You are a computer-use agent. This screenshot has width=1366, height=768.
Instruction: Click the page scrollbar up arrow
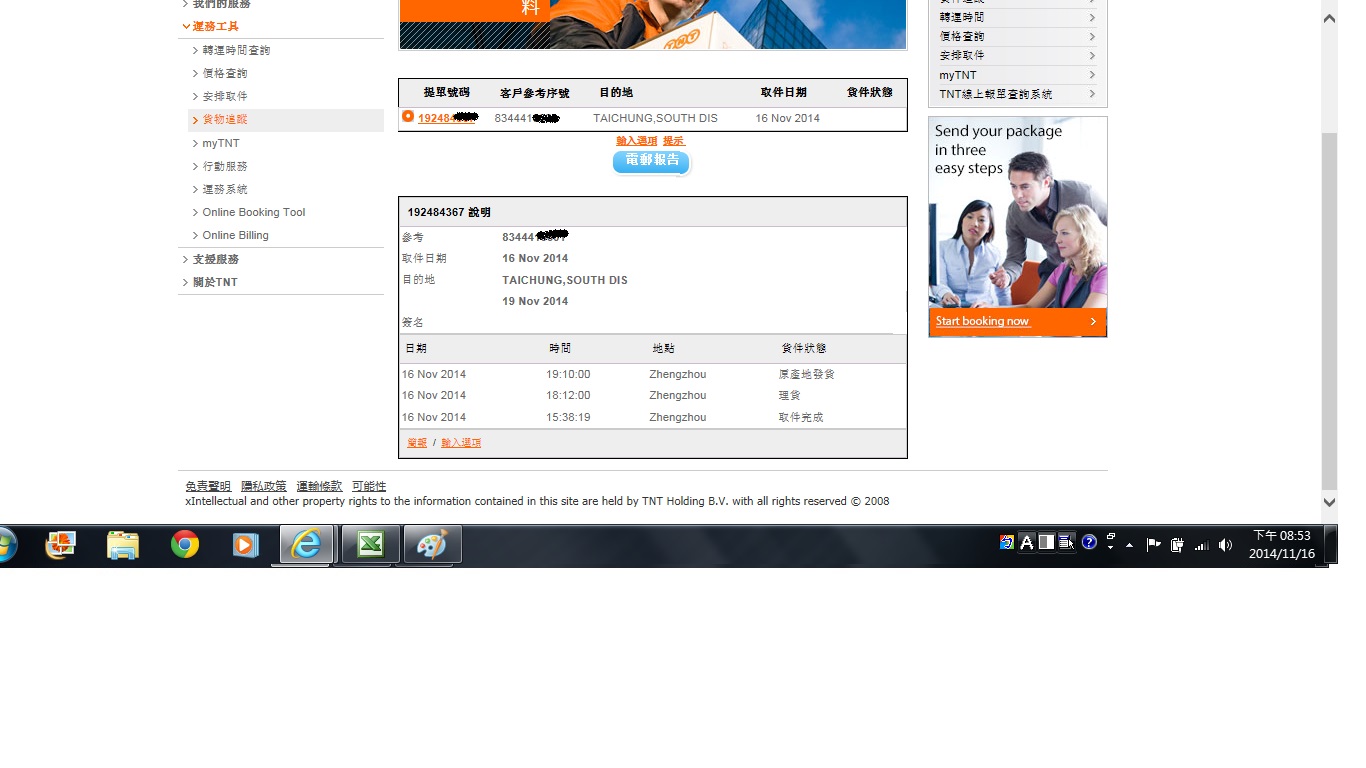(1329, 18)
